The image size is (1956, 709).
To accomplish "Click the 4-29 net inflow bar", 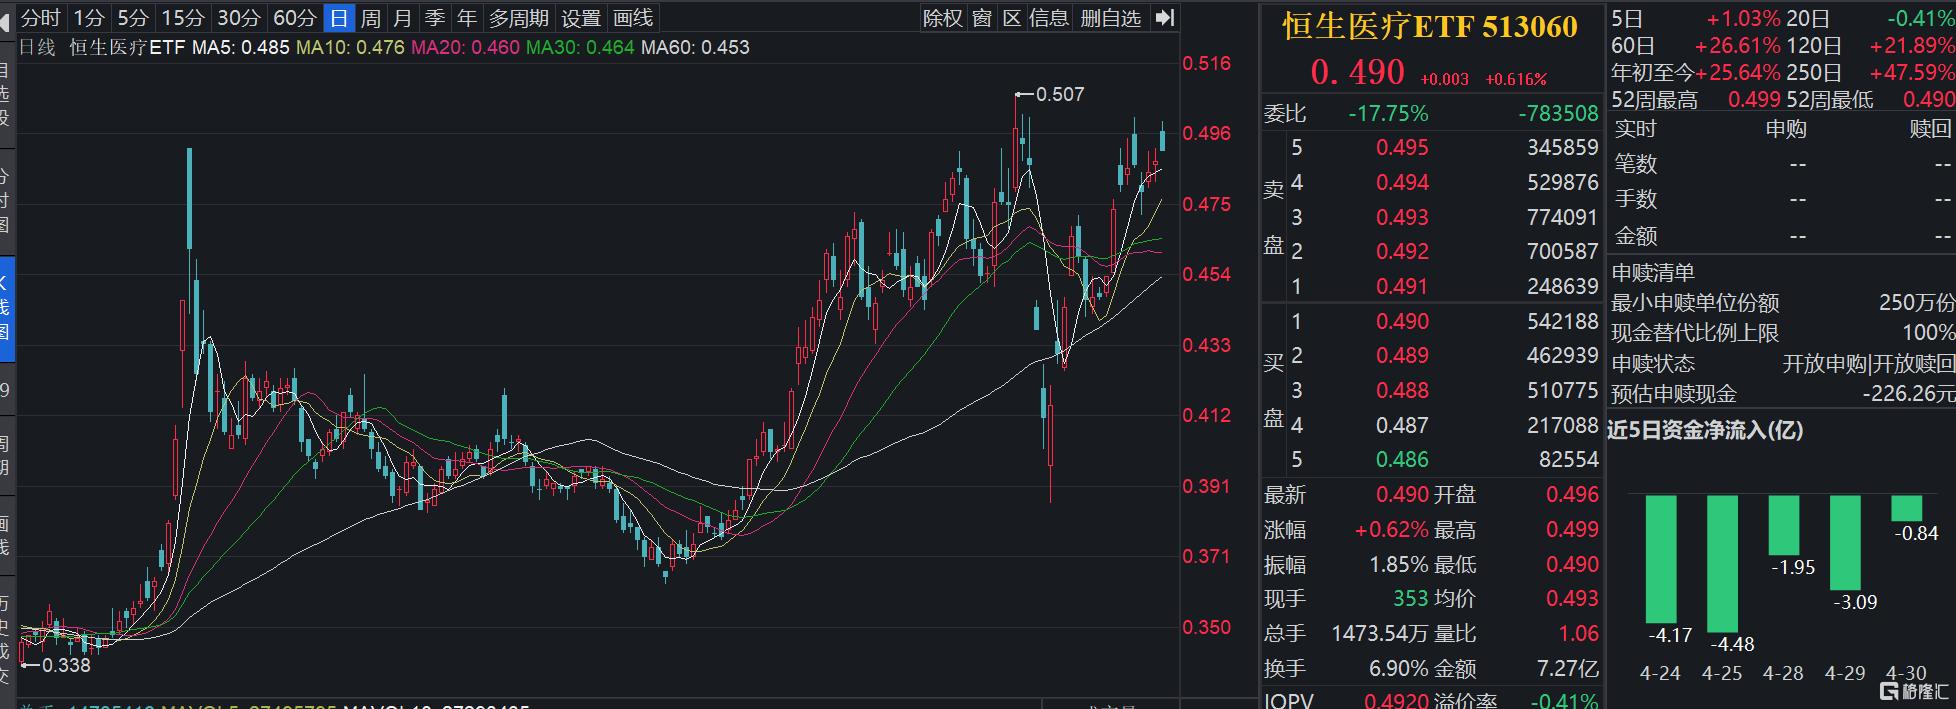I will [1846, 542].
